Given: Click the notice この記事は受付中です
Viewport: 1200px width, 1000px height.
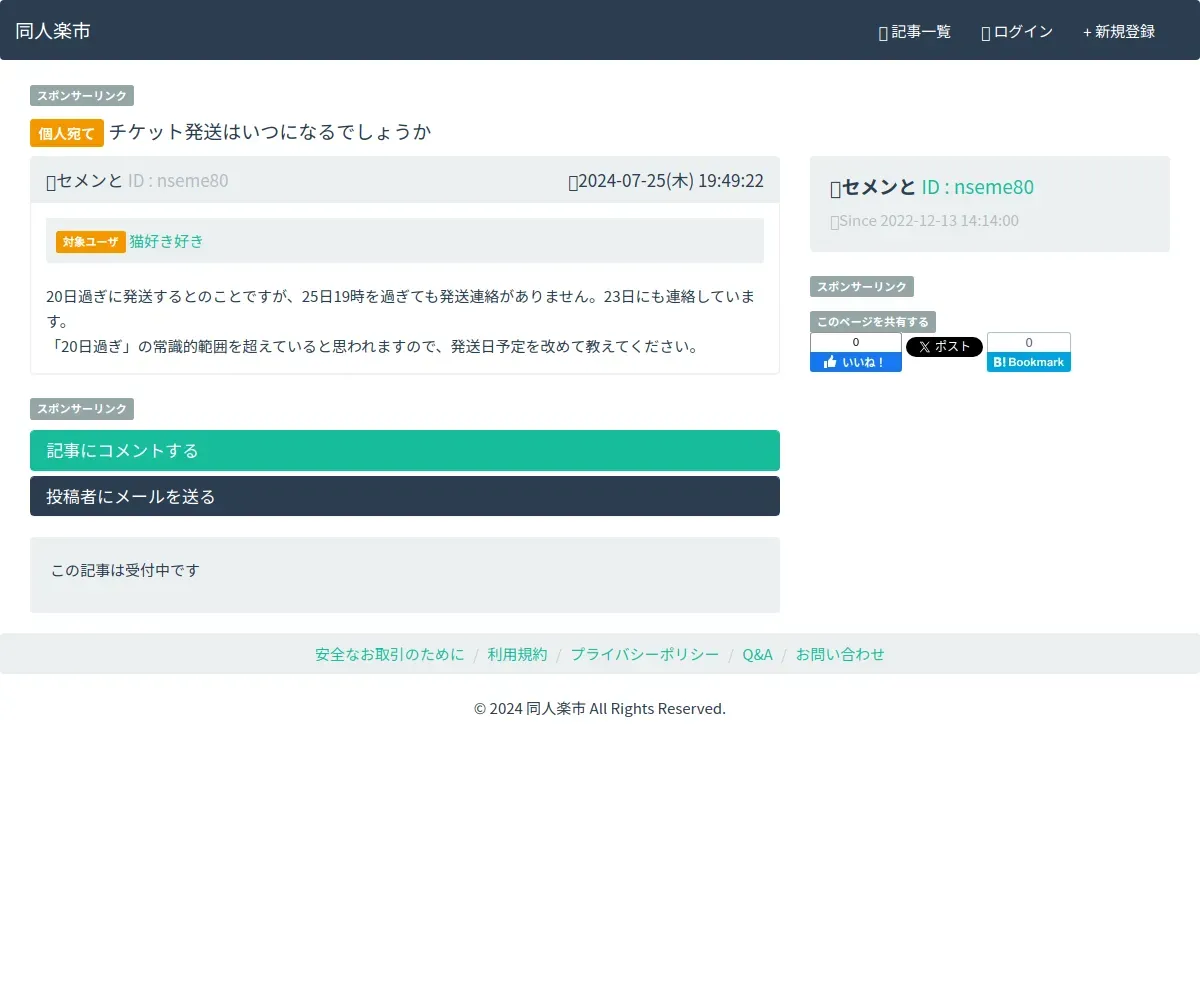Looking at the screenshot, I should point(125,570).
